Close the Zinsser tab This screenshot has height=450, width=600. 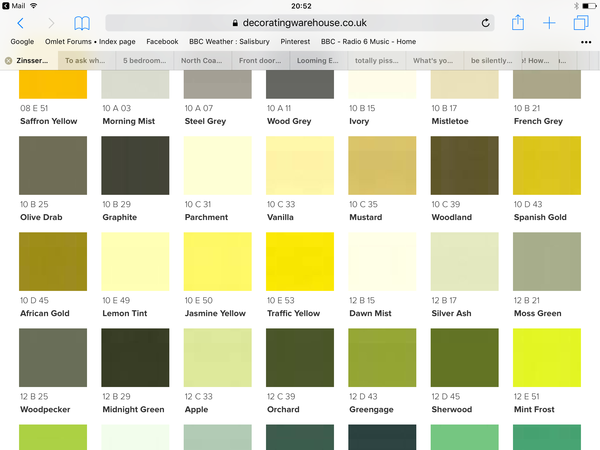pyautogui.click(x=8, y=60)
